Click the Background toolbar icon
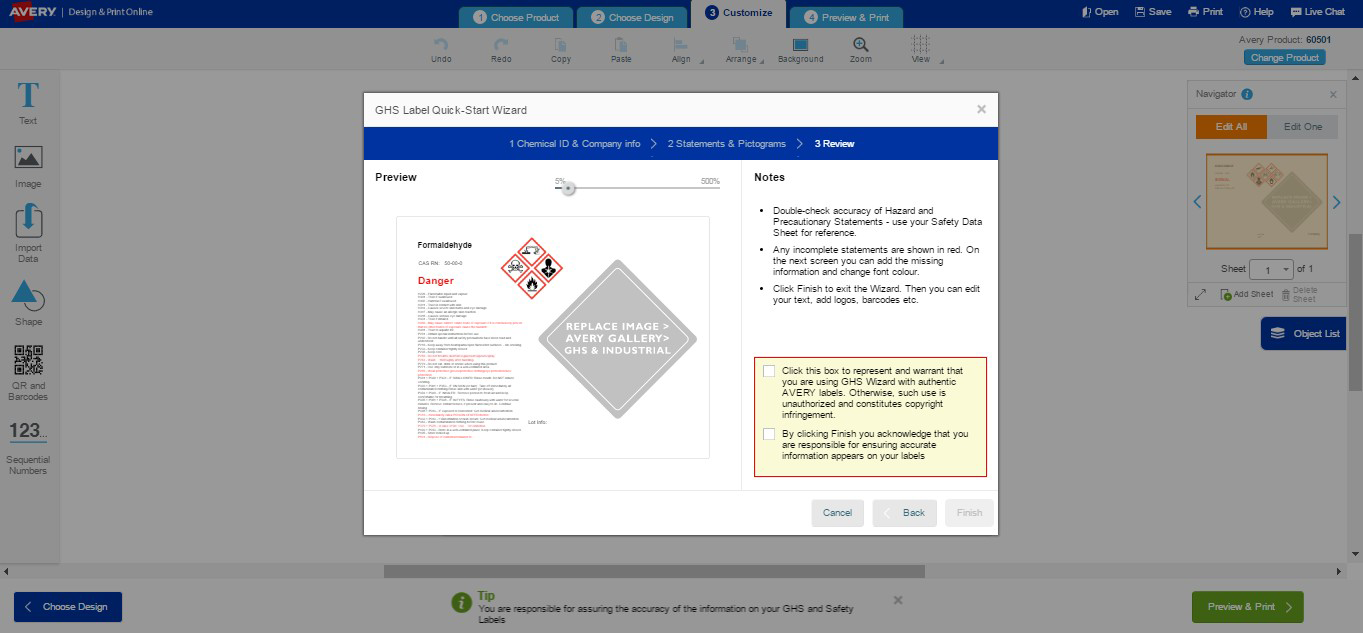 [x=800, y=50]
